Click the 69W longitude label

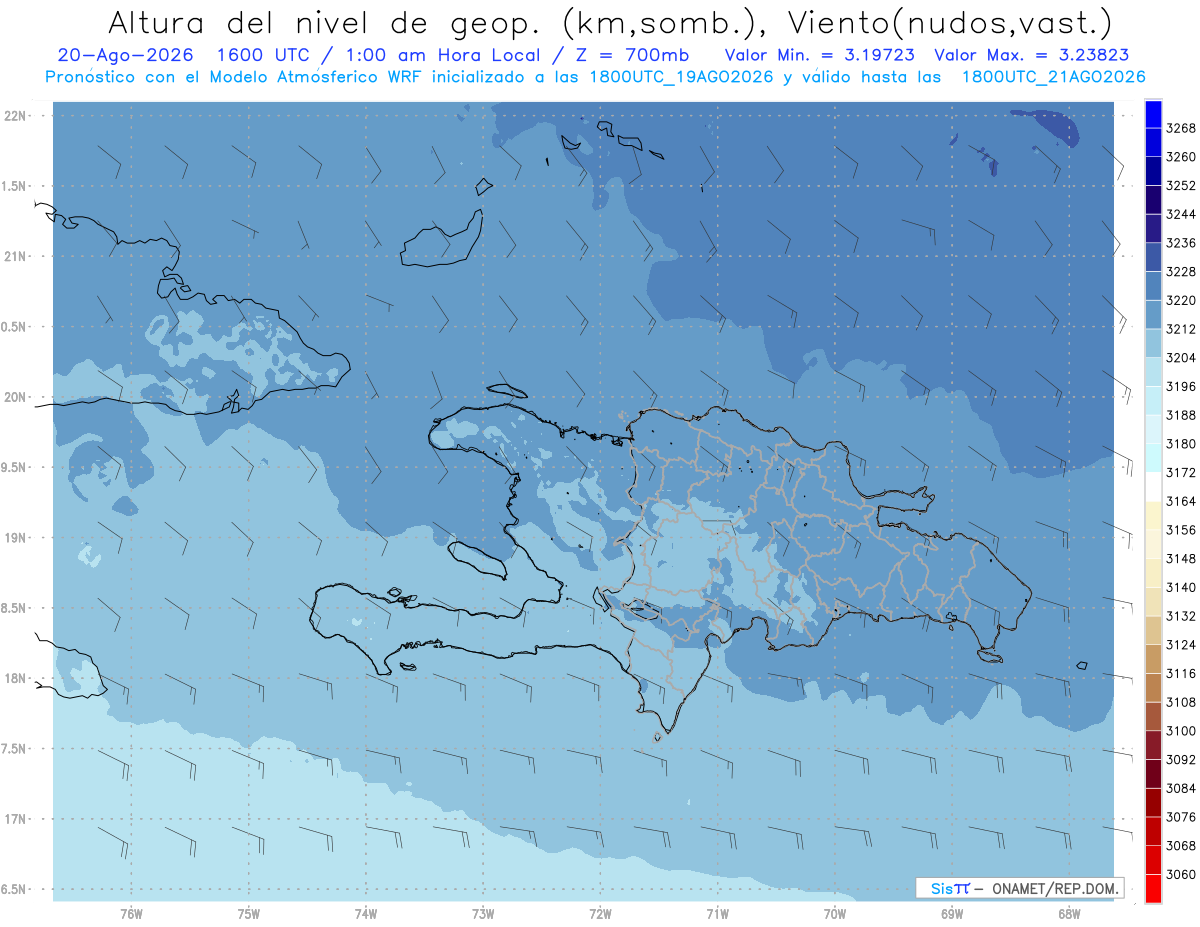coord(952,915)
